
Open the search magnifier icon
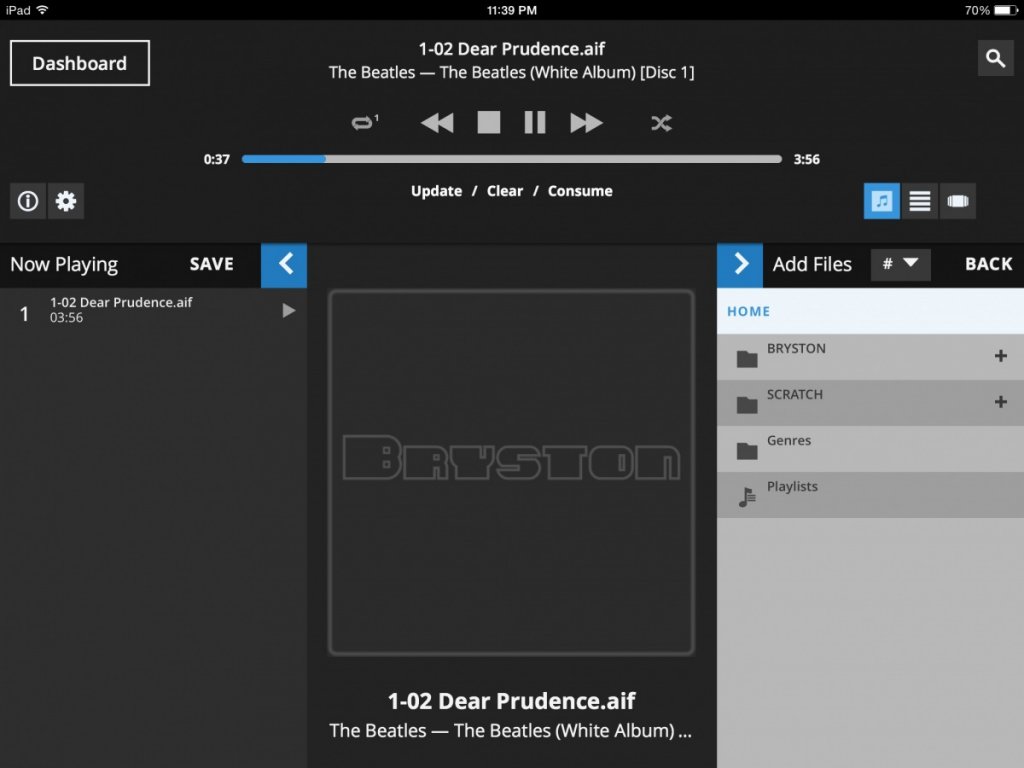click(995, 59)
